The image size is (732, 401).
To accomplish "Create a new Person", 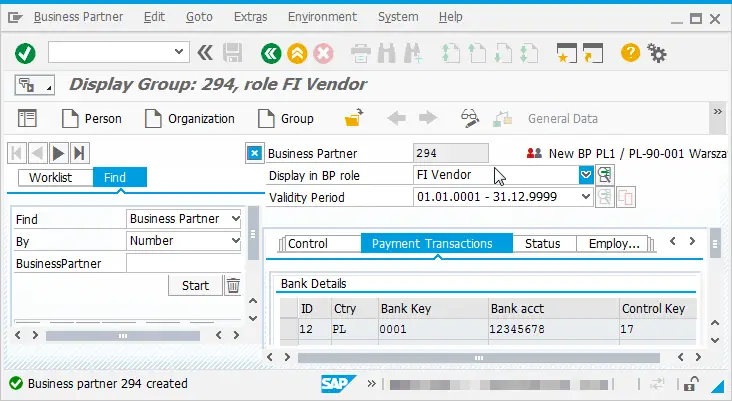I will (92, 119).
